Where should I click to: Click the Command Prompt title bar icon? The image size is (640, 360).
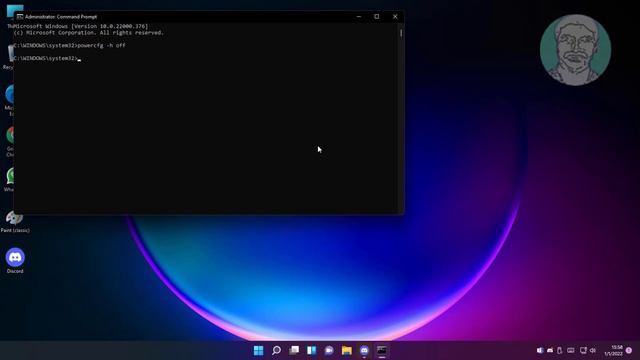point(20,17)
